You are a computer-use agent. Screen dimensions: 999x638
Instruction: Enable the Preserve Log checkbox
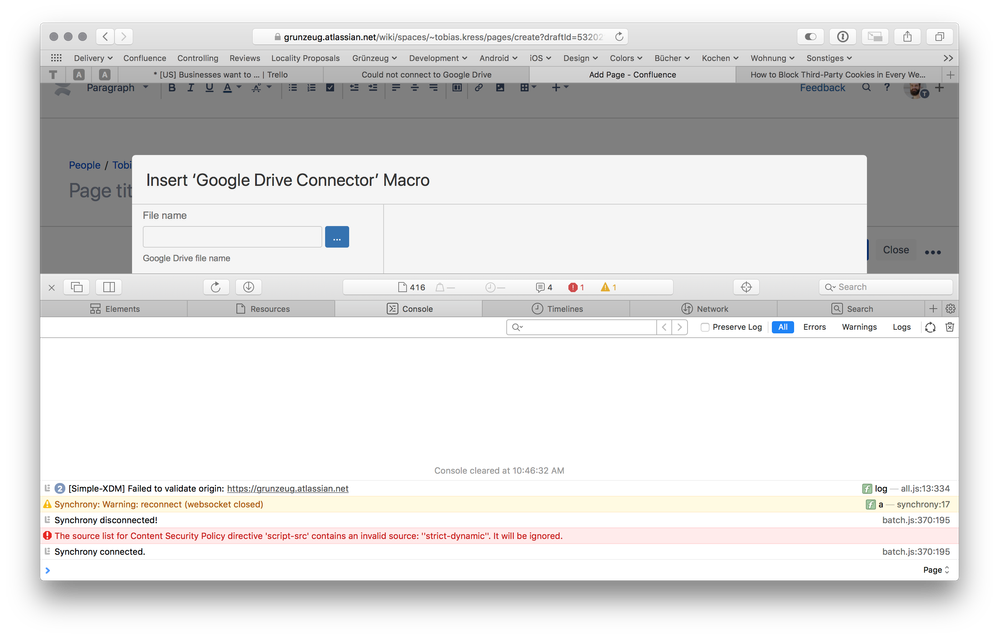(x=704, y=327)
